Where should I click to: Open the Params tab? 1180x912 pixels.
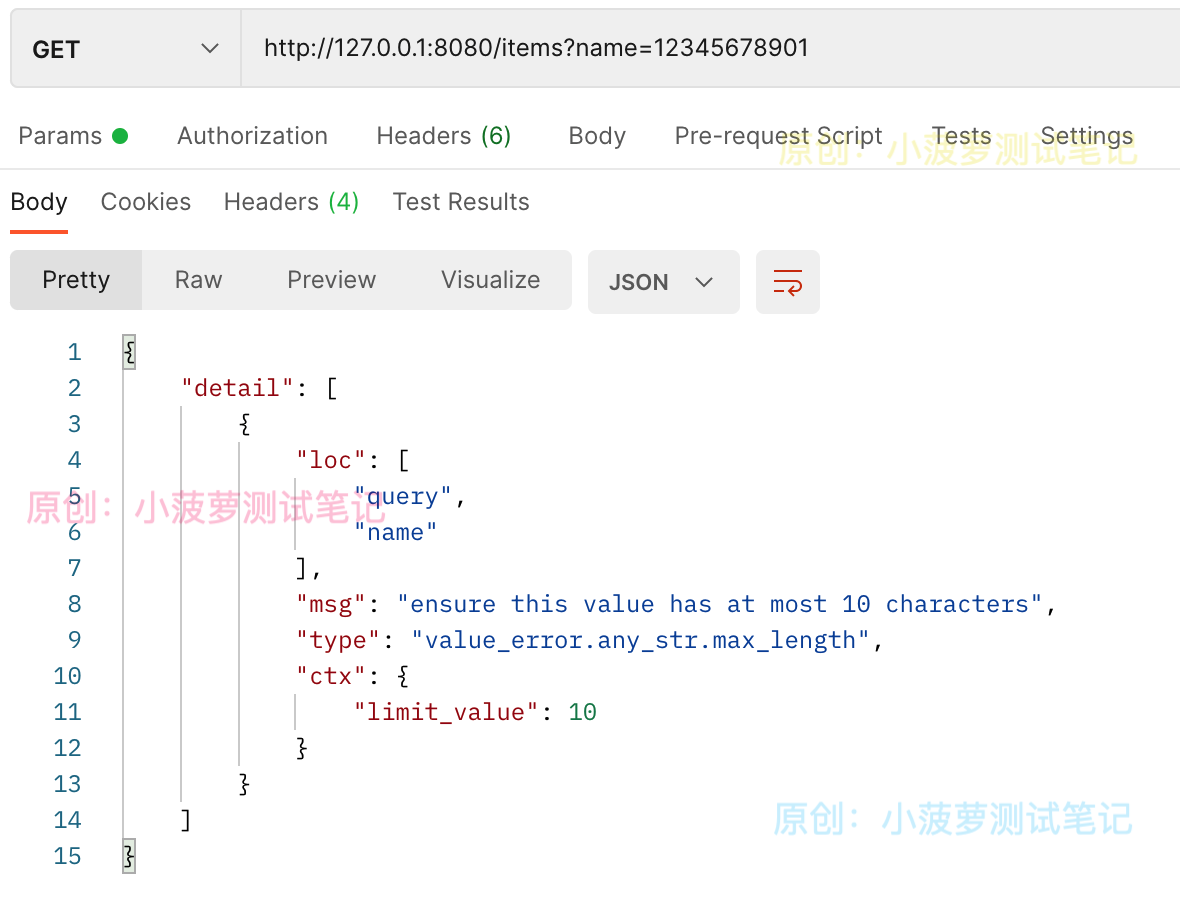click(x=73, y=136)
